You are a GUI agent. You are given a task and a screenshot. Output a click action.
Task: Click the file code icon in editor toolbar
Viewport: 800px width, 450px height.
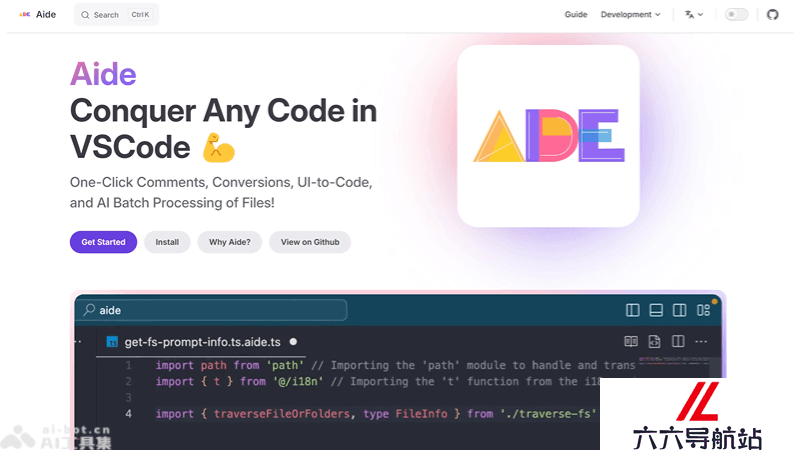point(654,341)
